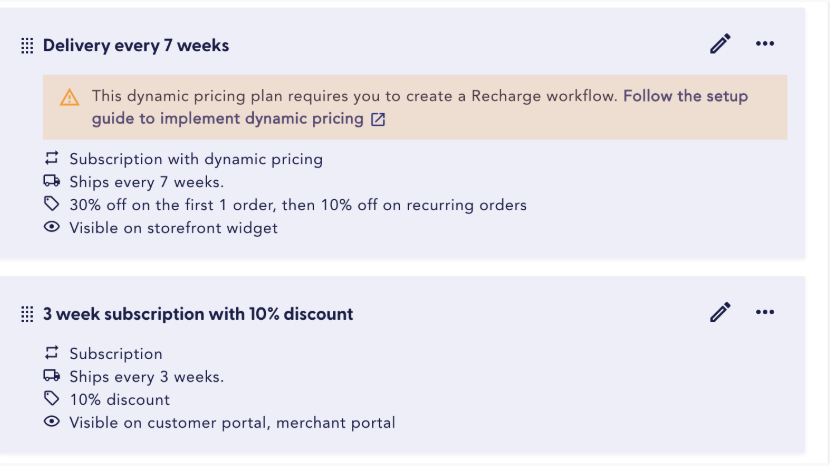Edit the Delivery every 7 weeks plan
Viewport: 830px width, 466px height.
[720, 44]
